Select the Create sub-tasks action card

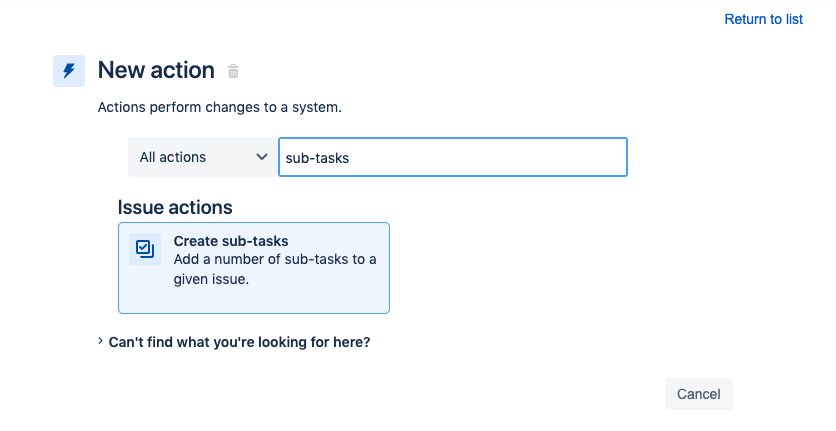253,268
